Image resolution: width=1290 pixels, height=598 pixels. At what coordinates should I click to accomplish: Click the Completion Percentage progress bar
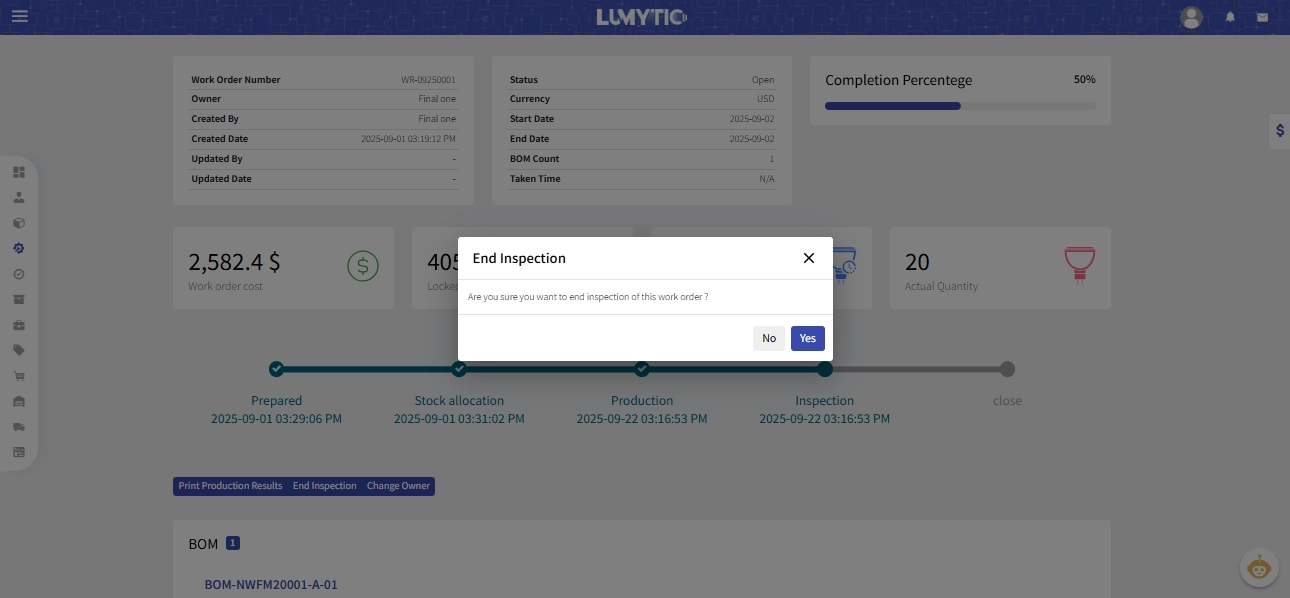coord(959,106)
